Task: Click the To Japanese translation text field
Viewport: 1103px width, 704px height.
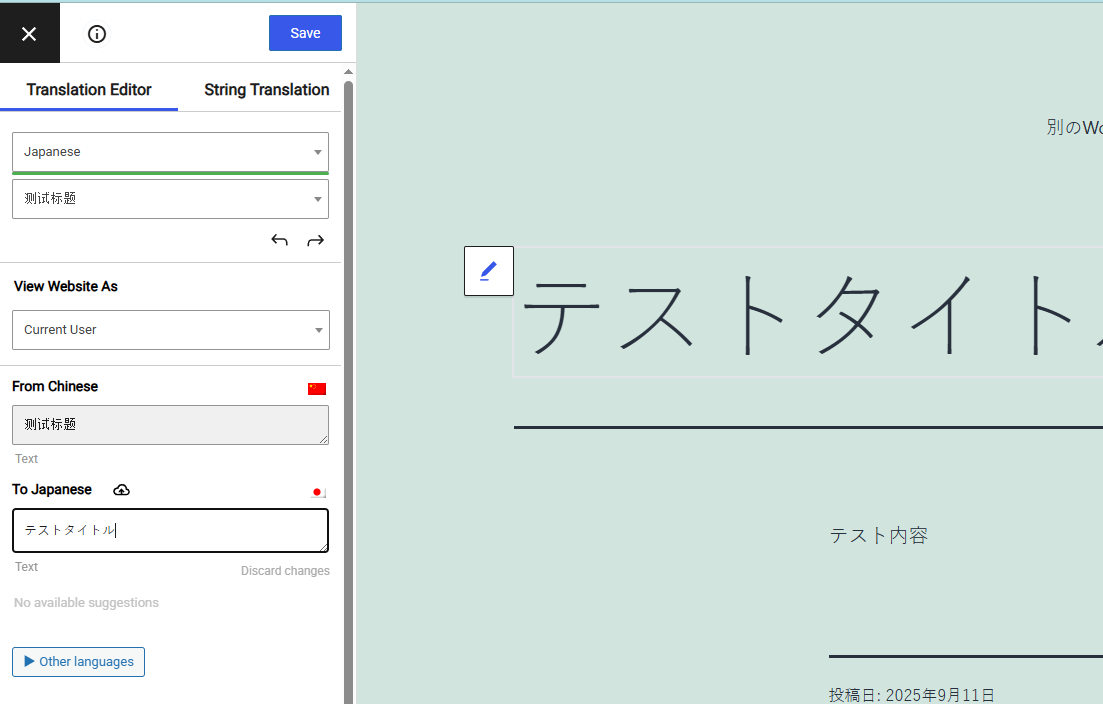Action: 170,531
